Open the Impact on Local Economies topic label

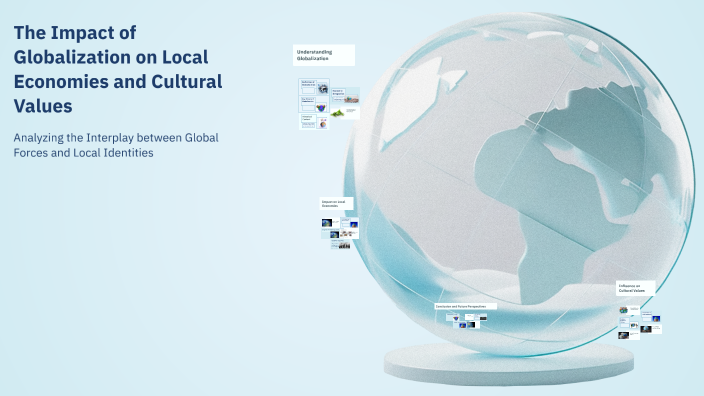point(336,203)
